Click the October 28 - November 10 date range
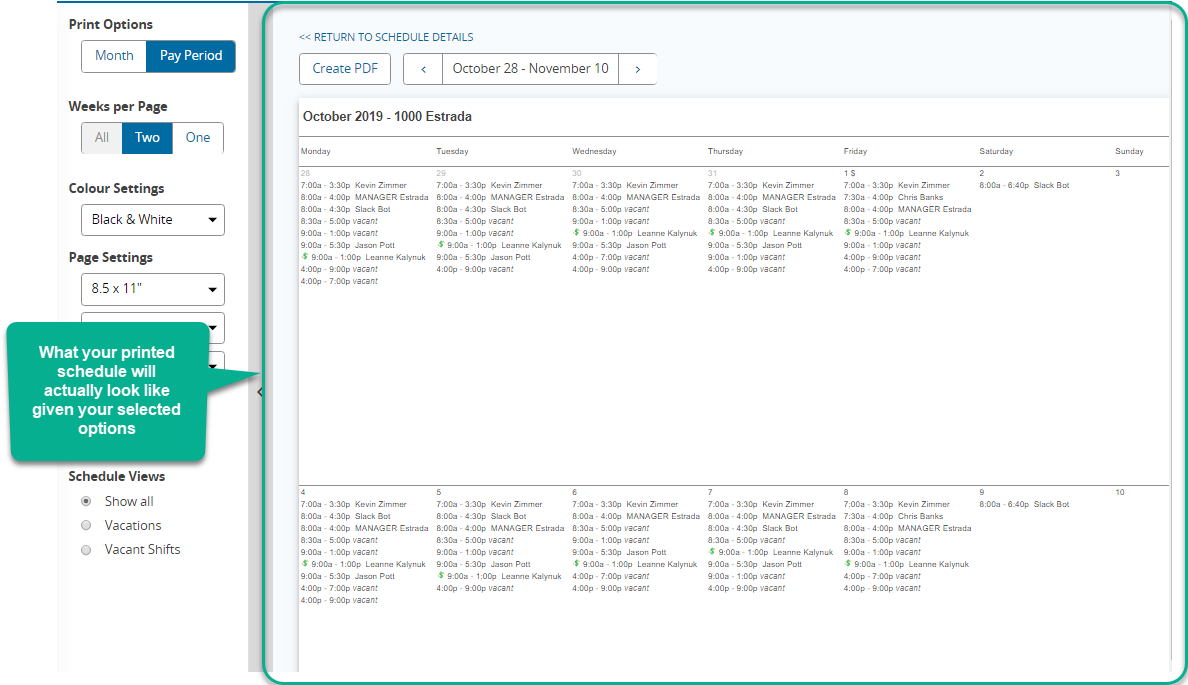 pyautogui.click(x=530, y=69)
